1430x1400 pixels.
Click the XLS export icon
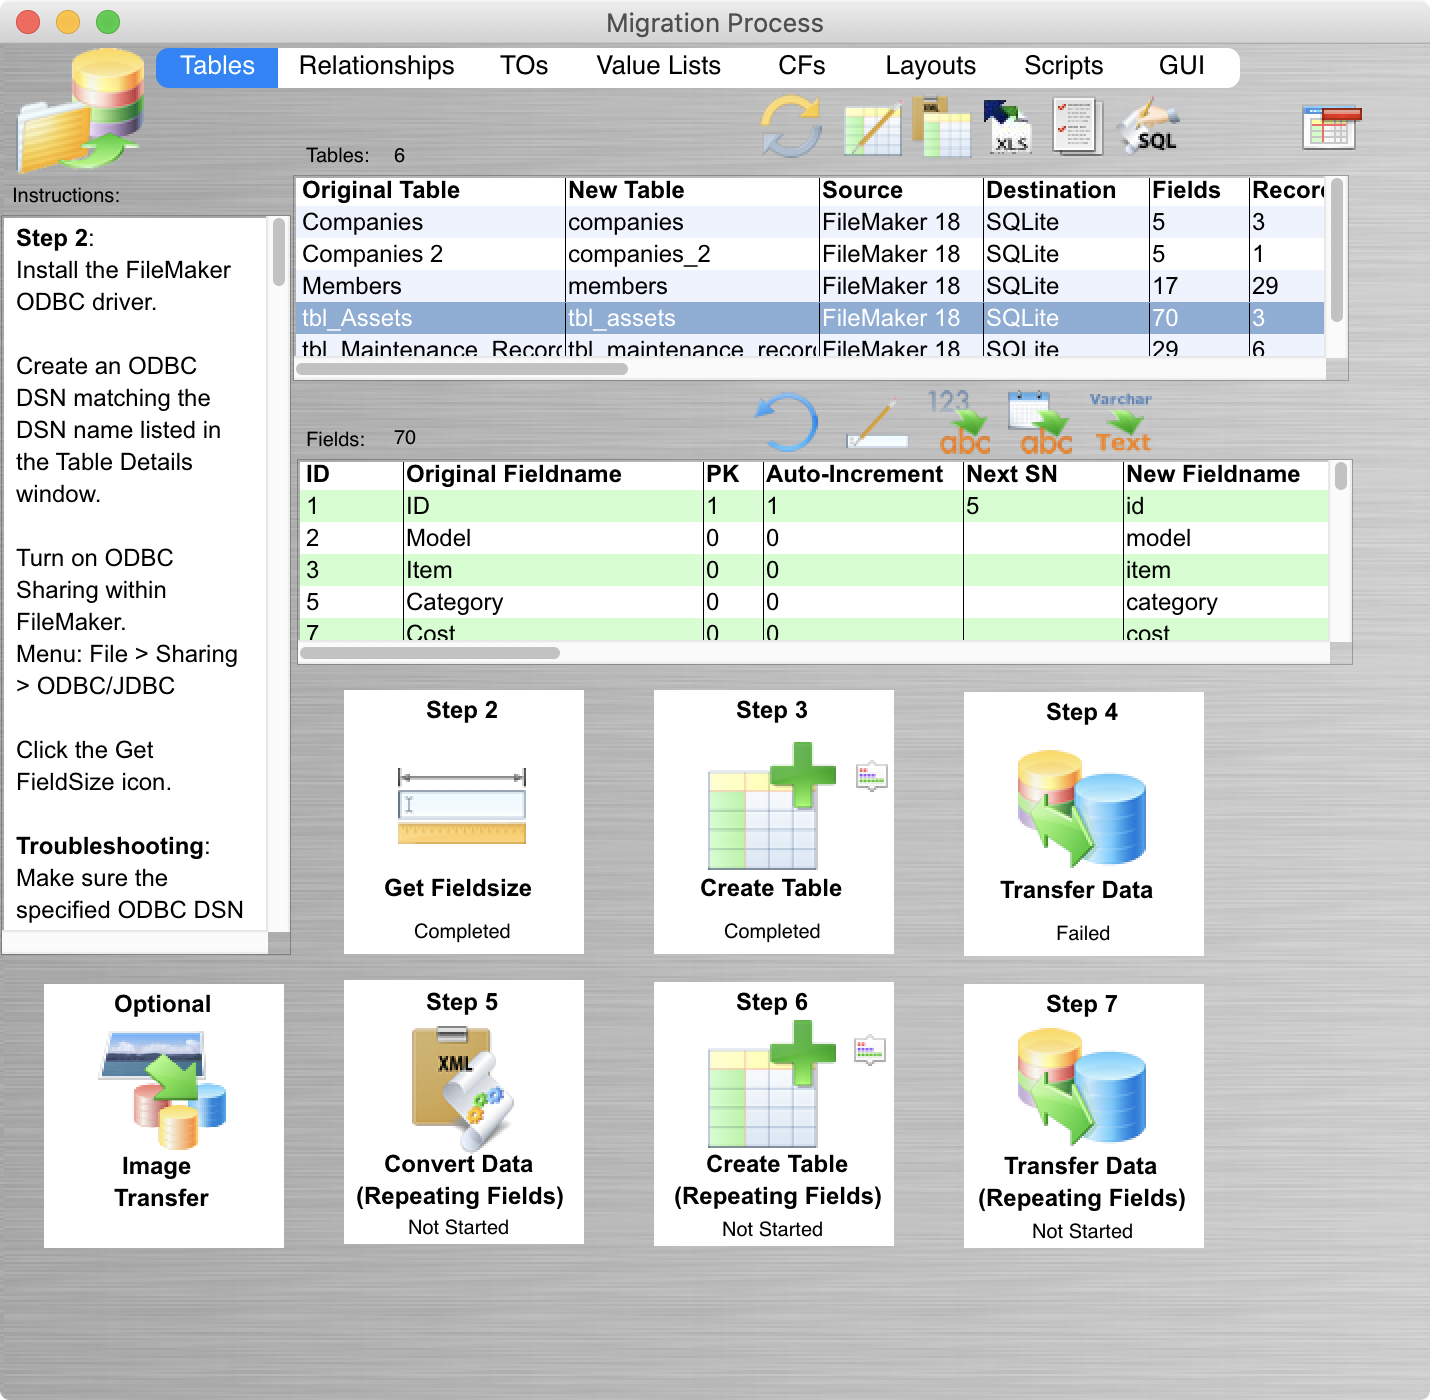click(1007, 127)
